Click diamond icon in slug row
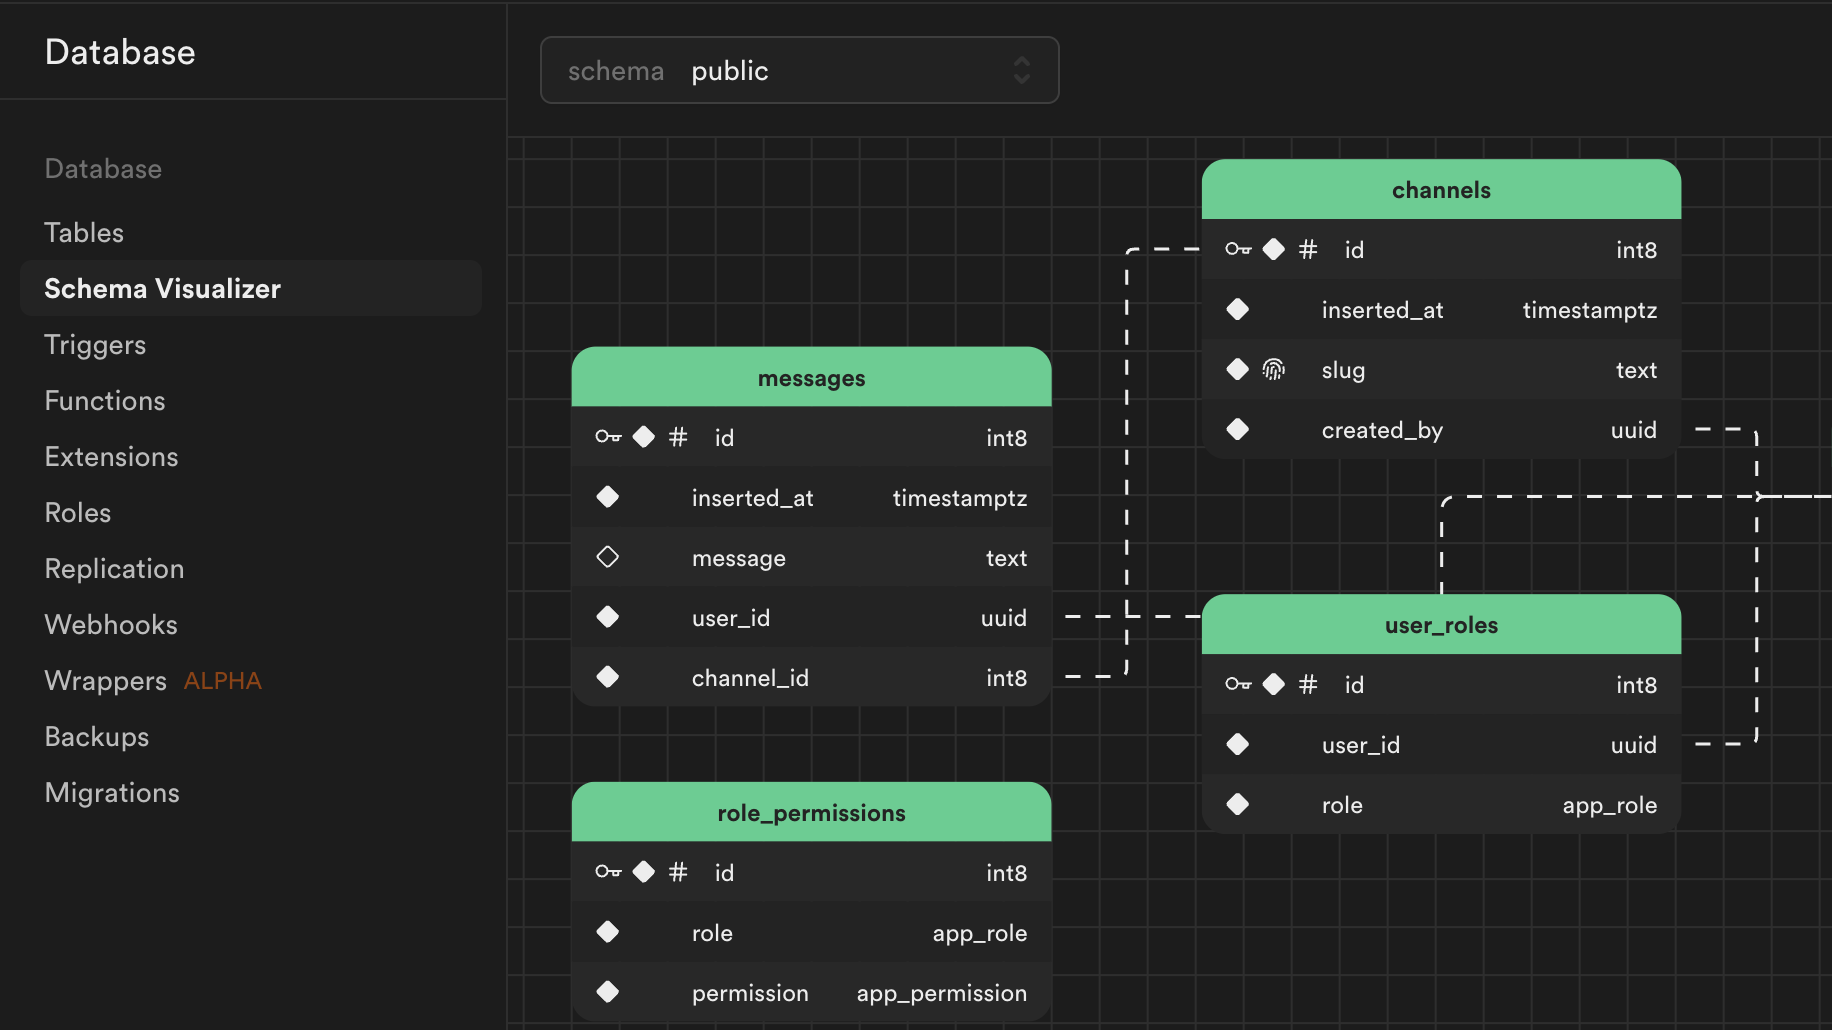This screenshot has height=1030, width=1832. tap(1238, 369)
